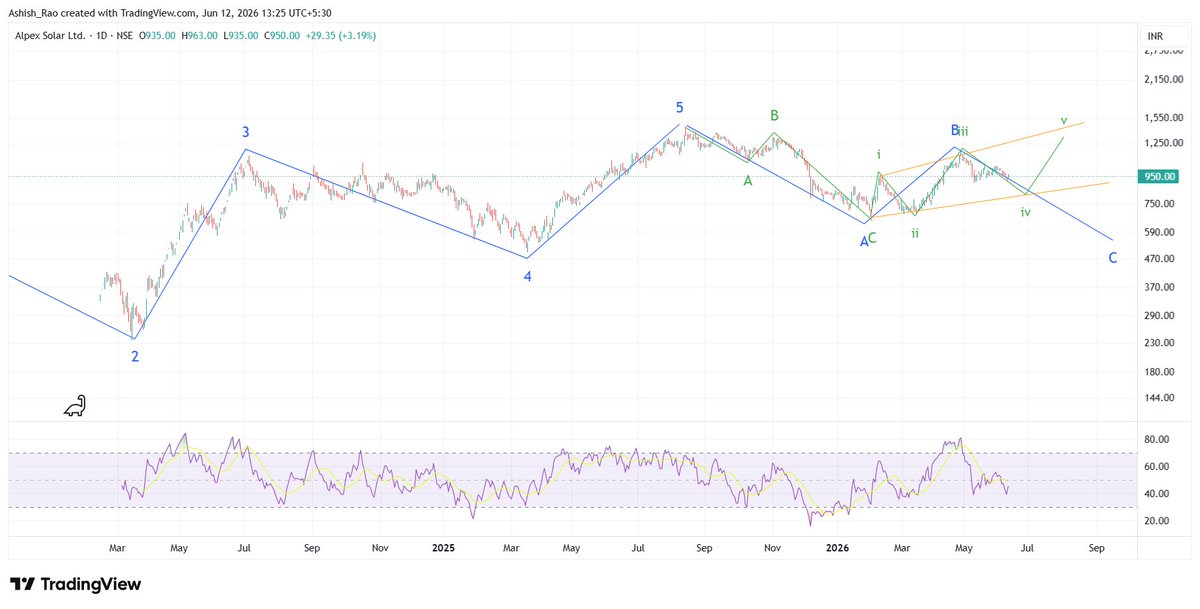Select the blue wave label C at lower right
The width and height of the screenshot is (1200, 609).
click(x=1112, y=258)
